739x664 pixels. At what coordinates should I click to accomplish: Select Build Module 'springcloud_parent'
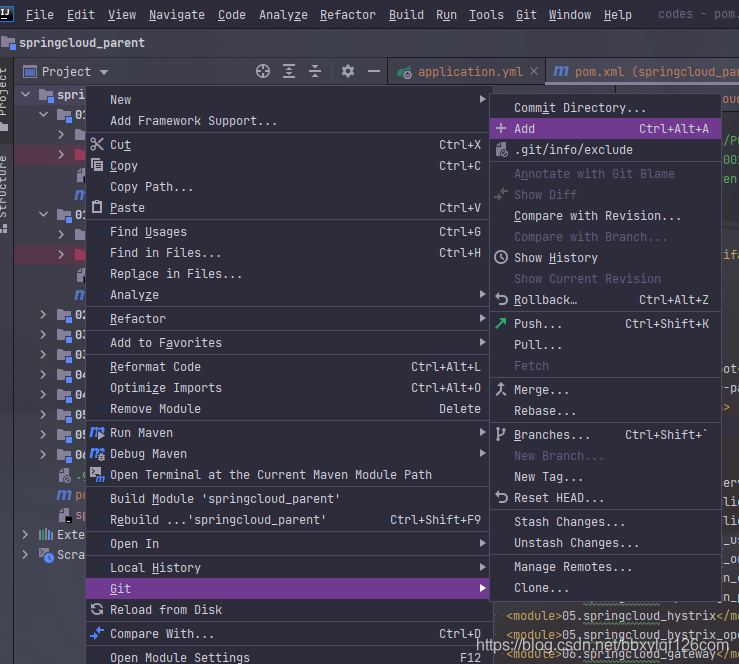[287, 498]
